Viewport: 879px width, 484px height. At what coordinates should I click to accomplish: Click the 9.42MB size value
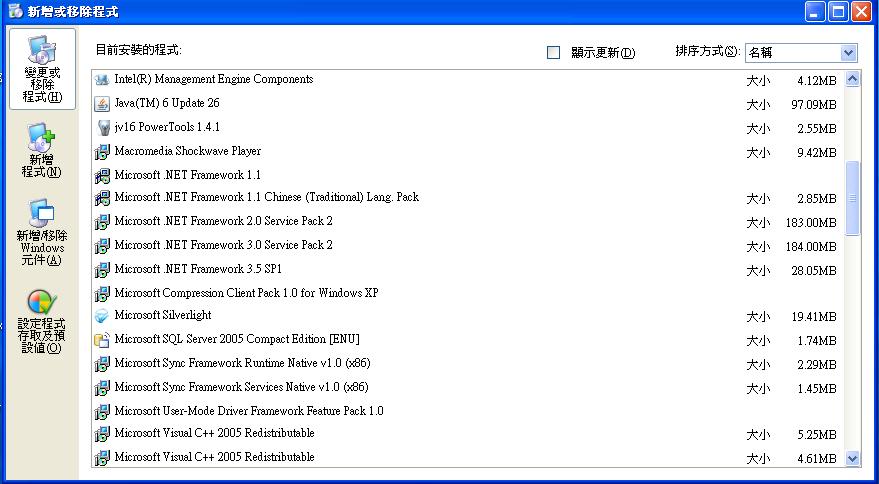pyautogui.click(x=817, y=153)
